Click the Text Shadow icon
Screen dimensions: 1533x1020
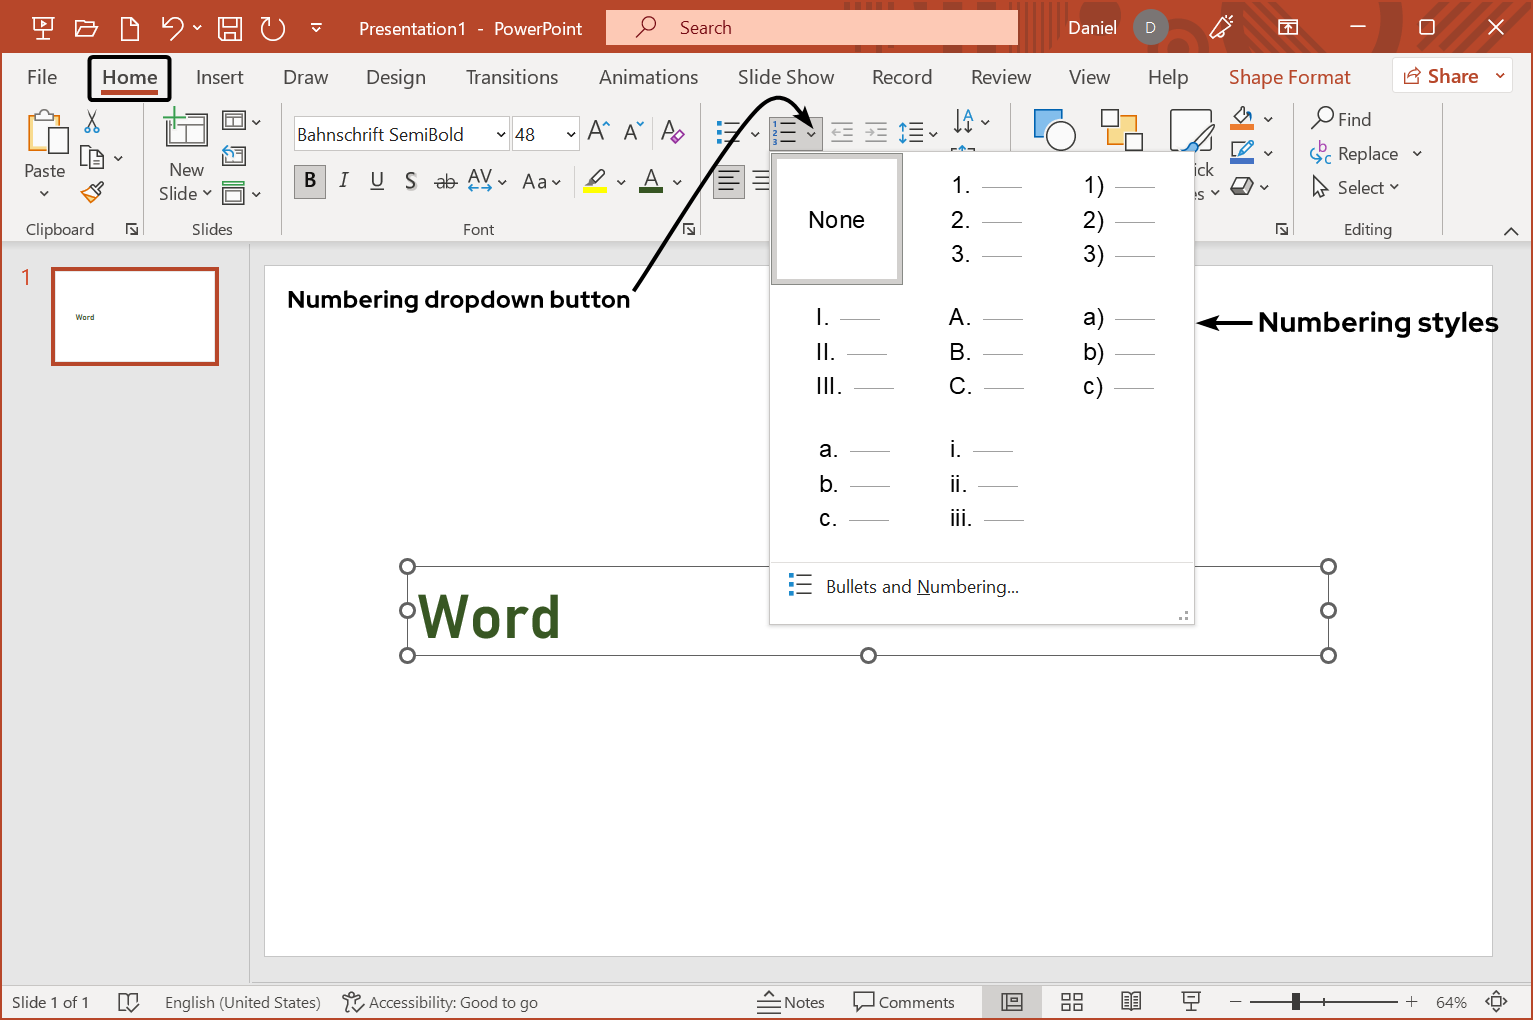pyautogui.click(x=410, y=181)
